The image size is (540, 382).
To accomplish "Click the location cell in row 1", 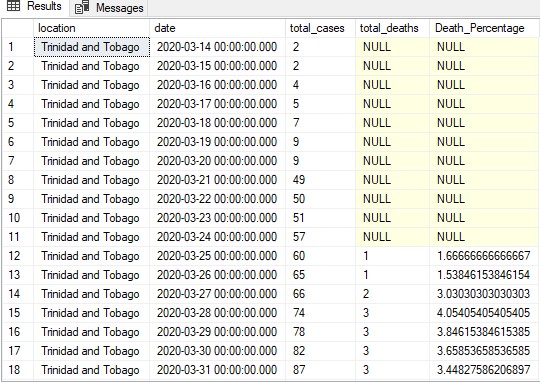I will coord(92,47).
